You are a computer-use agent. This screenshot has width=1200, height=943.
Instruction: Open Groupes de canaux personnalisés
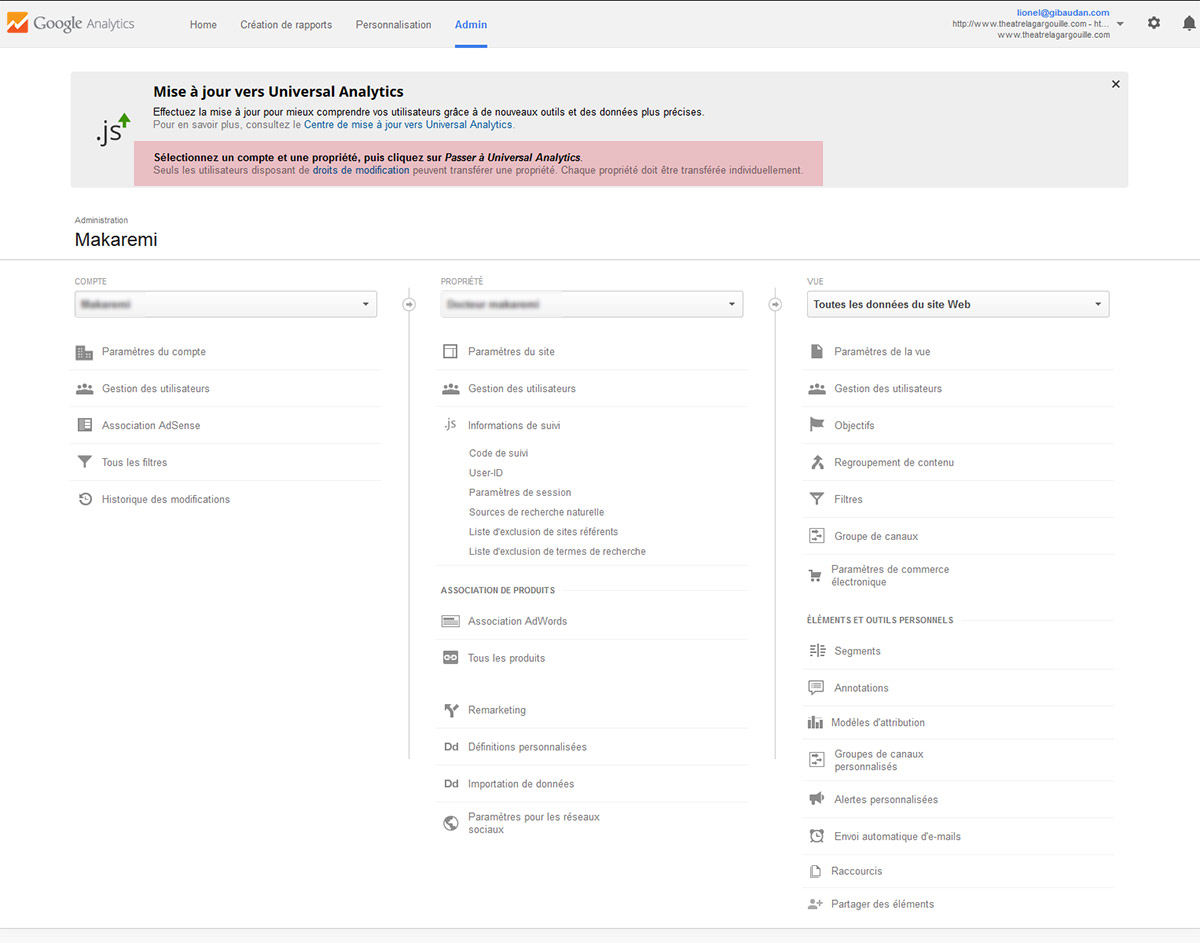click(879, 760)
